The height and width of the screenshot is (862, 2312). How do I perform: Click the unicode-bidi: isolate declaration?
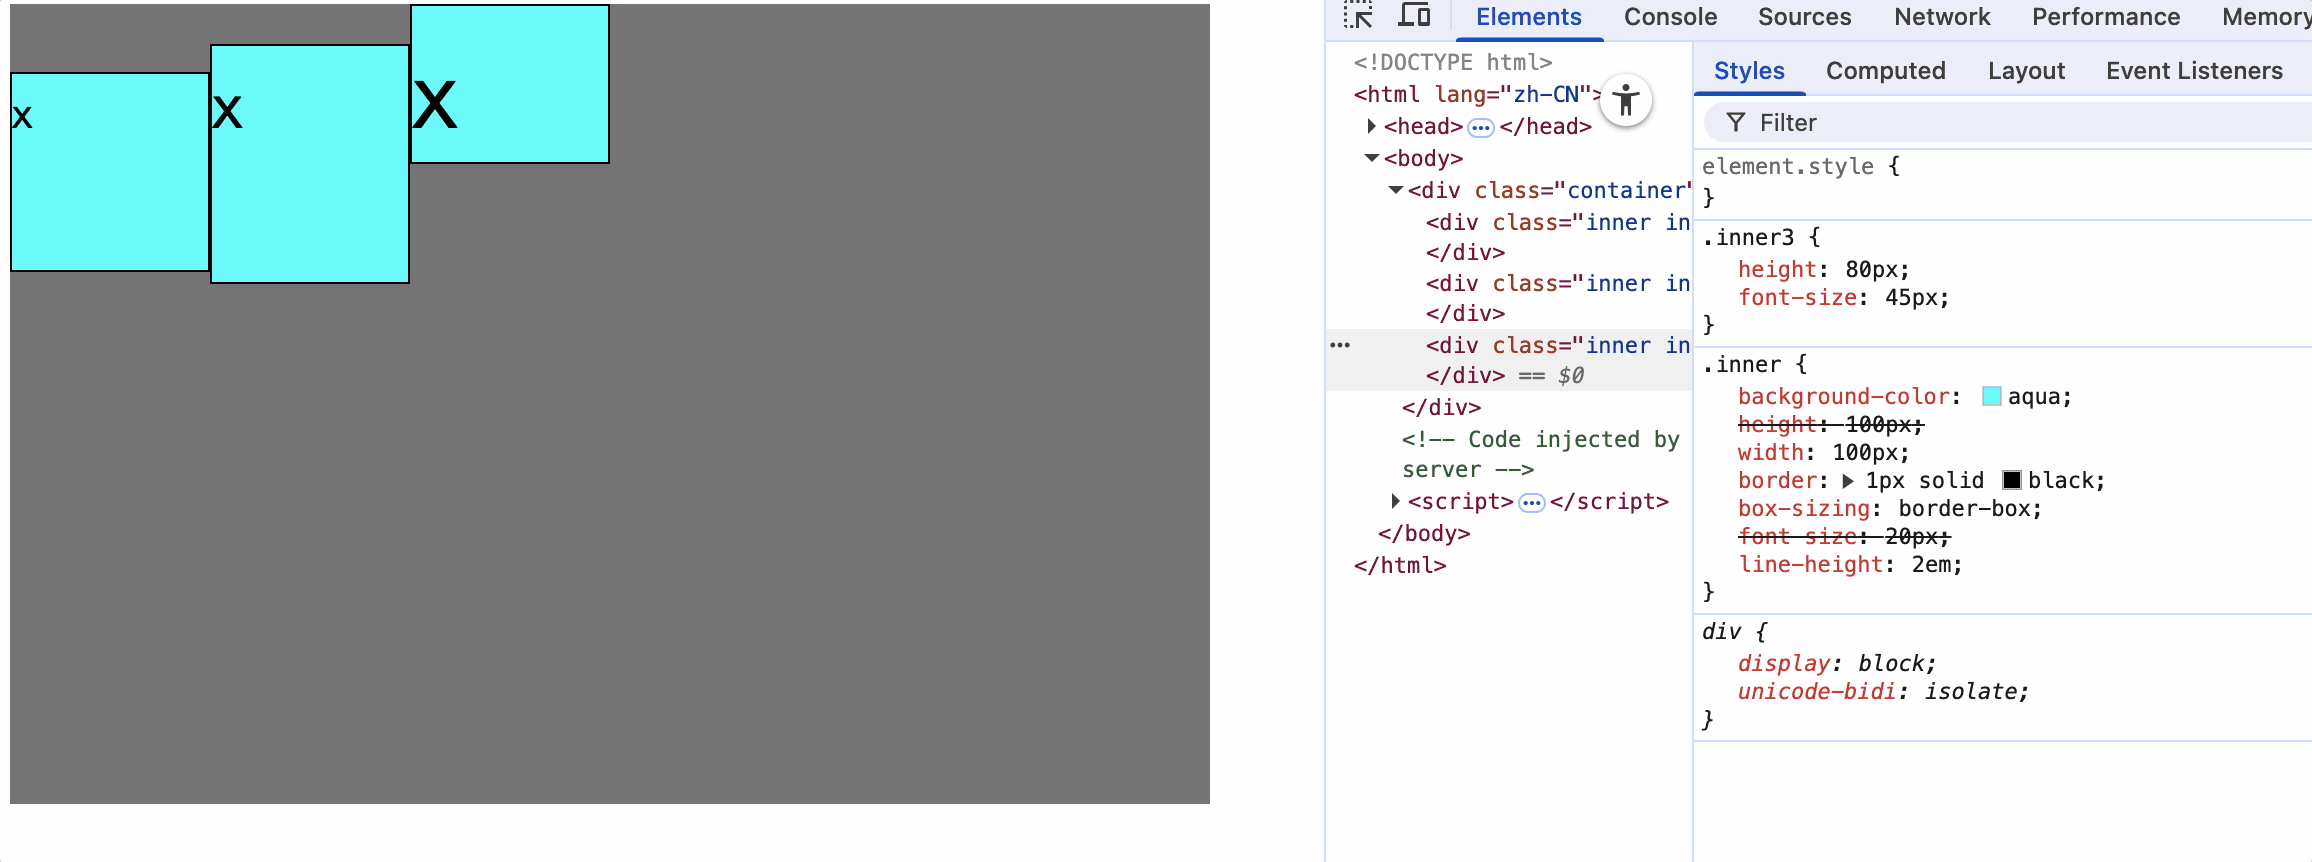(1883, 691)
